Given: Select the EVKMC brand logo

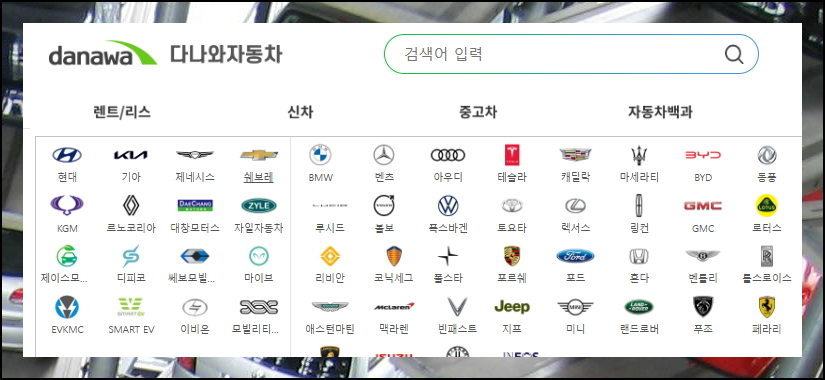Looking at the screenshot, I should (x=67, y=307).
